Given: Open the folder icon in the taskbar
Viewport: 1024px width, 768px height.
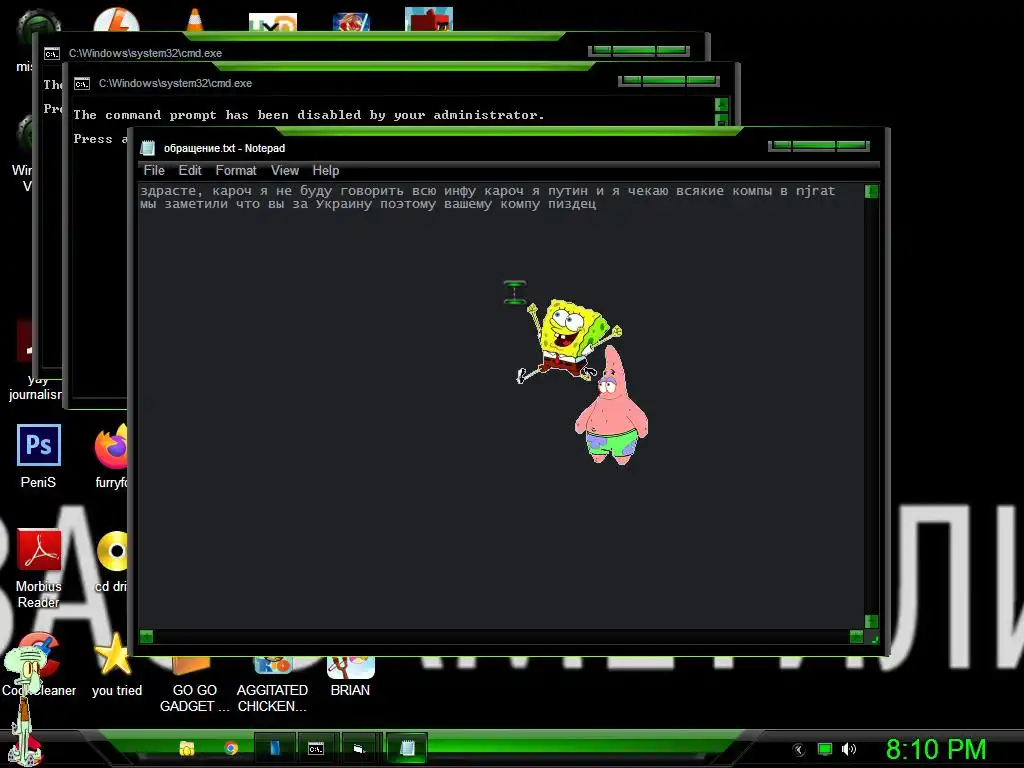Looking at the screenshot, I should tap(187, 748).
